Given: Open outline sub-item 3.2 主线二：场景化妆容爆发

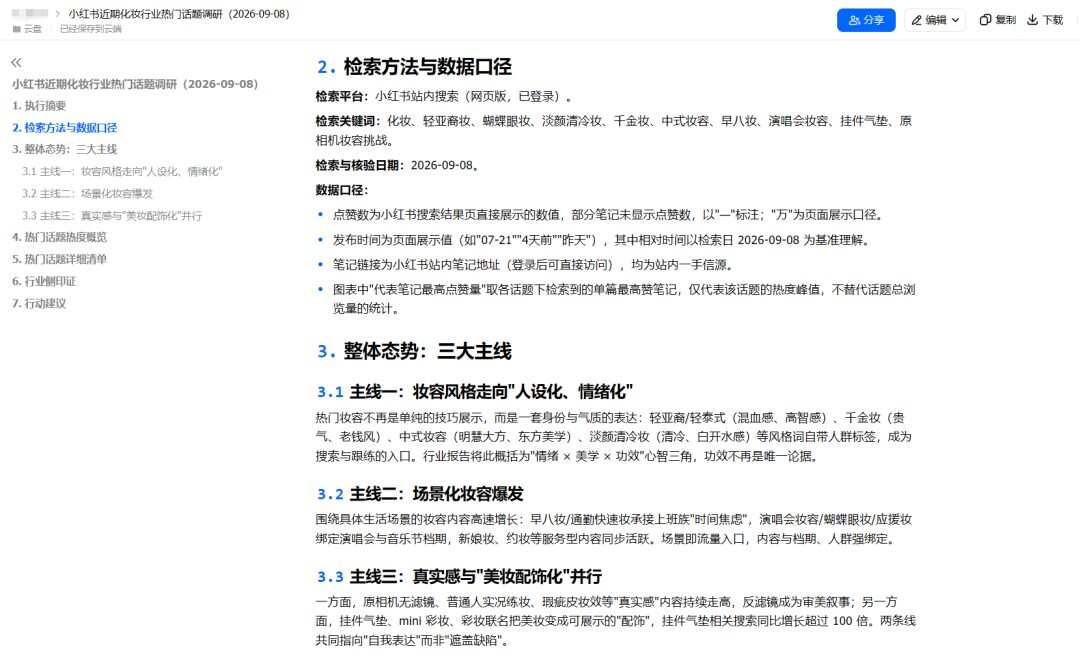Looking at the screenshot, I should click(x=87, y=194).
